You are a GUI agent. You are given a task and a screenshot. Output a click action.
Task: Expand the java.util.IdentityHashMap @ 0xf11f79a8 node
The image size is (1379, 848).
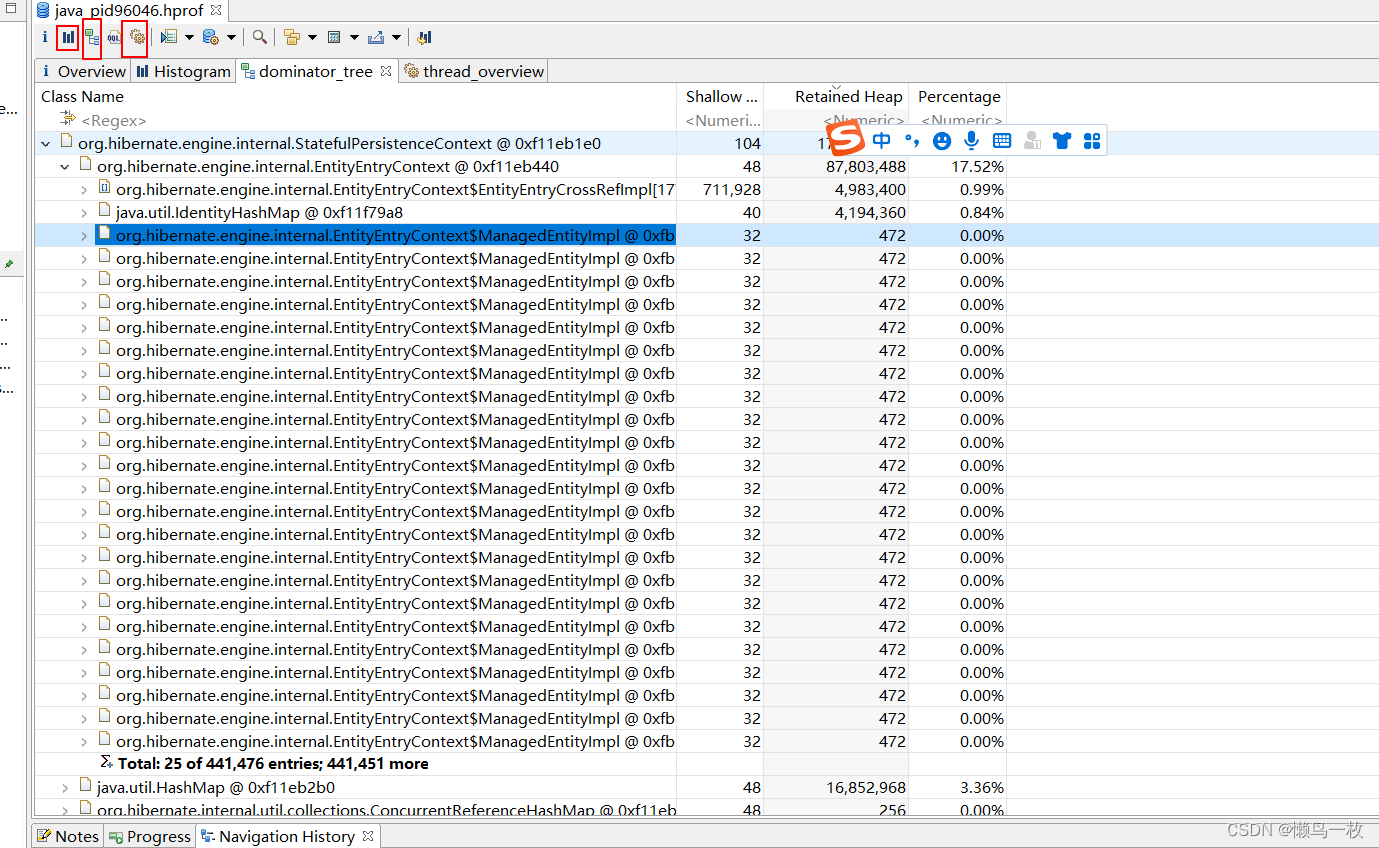tap(84, 213)
